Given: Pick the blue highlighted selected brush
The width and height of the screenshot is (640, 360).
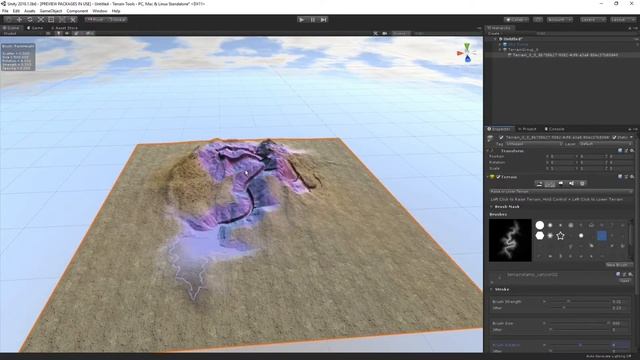Looking at the screenshot, I should click(602, 236).
